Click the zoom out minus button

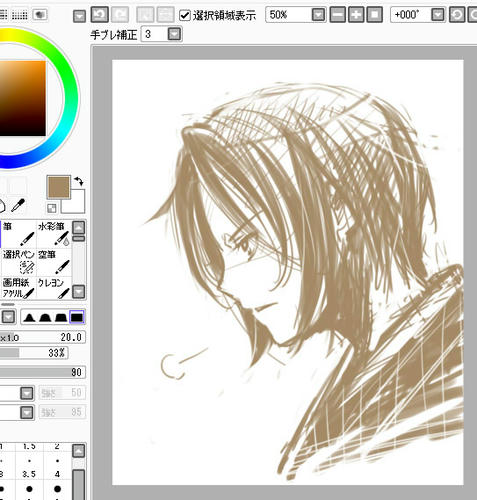coord(338,15)
